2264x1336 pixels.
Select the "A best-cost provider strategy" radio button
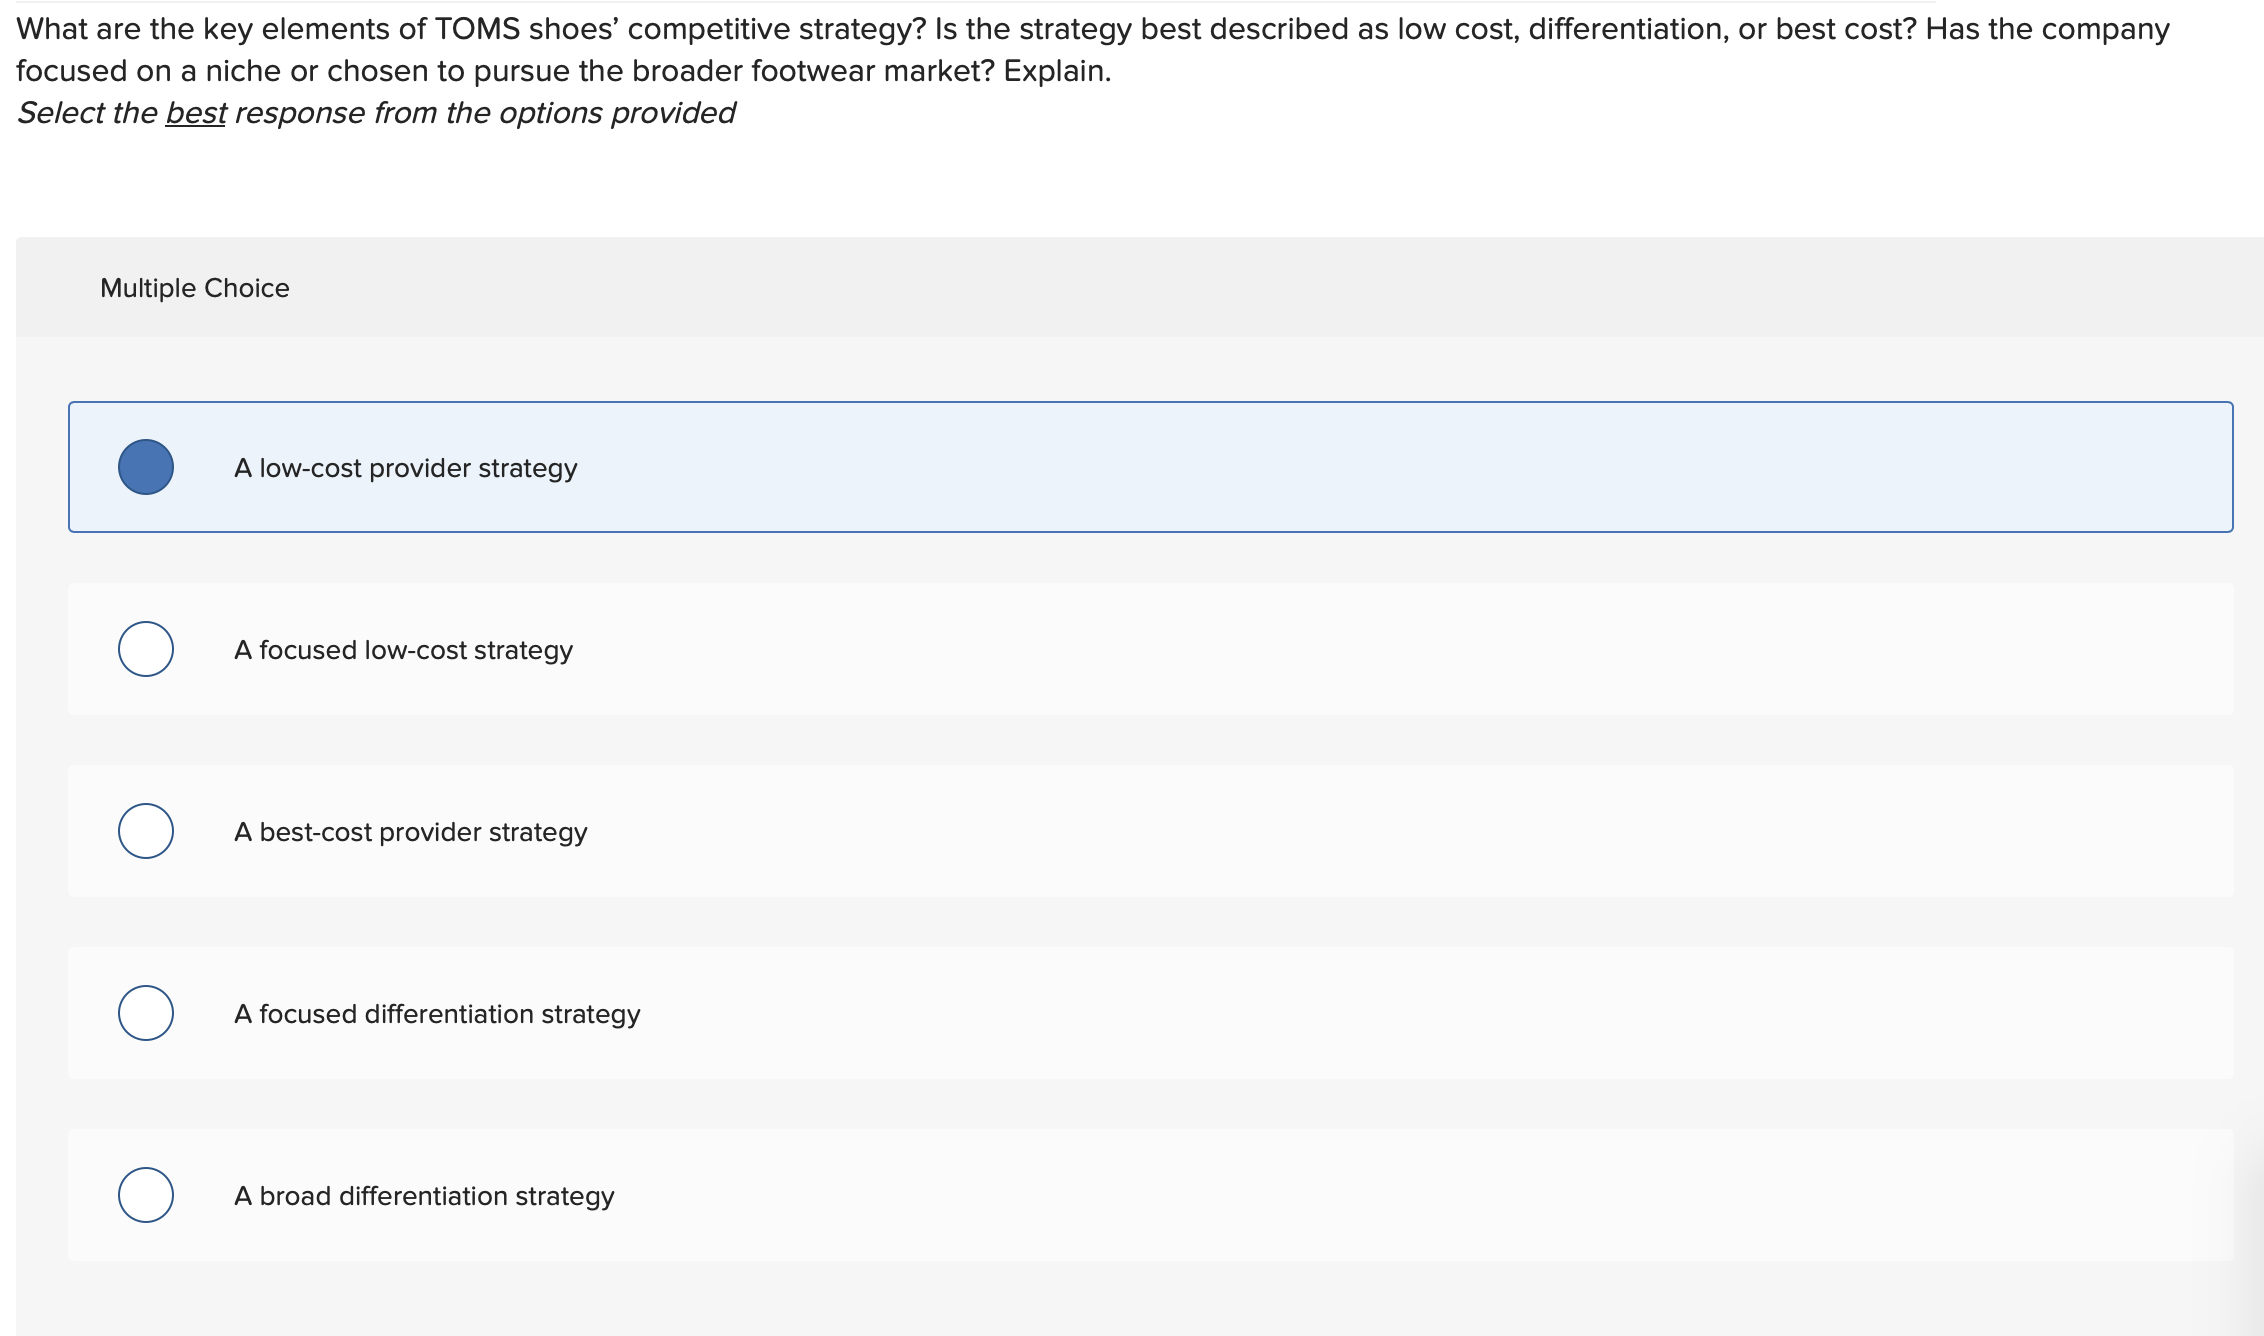(x=145, y=830)
